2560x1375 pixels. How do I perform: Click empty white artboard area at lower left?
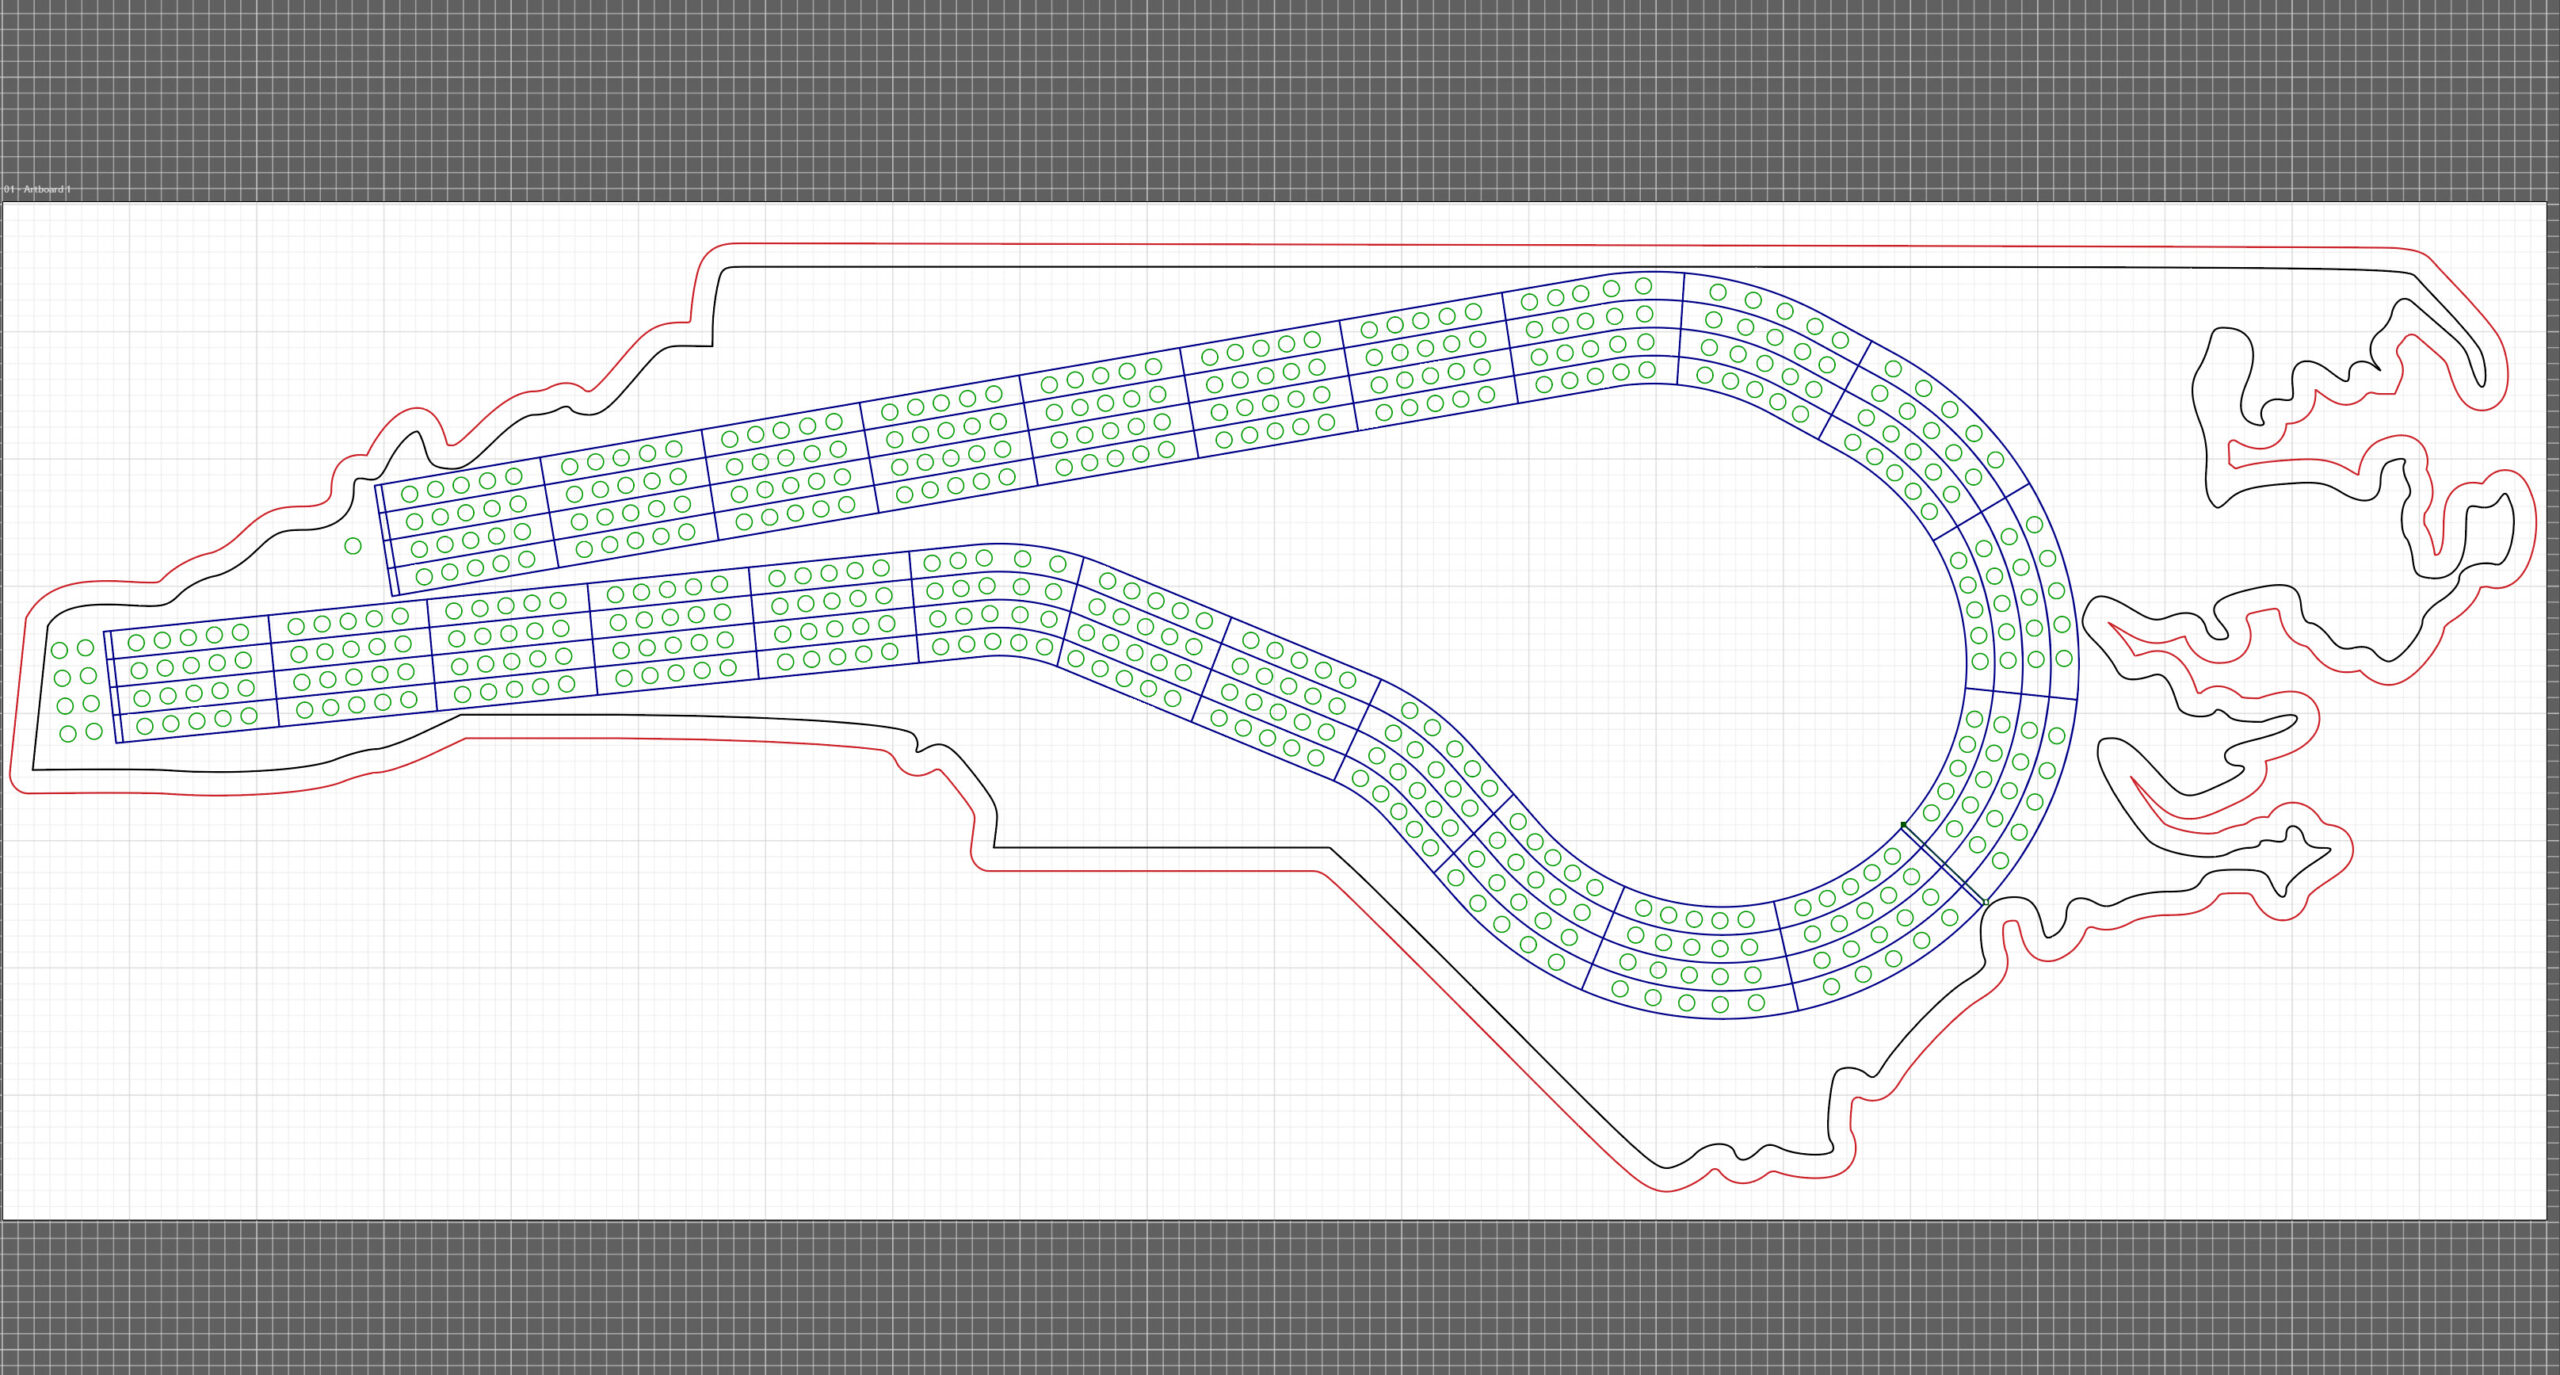coord(400,1020)
